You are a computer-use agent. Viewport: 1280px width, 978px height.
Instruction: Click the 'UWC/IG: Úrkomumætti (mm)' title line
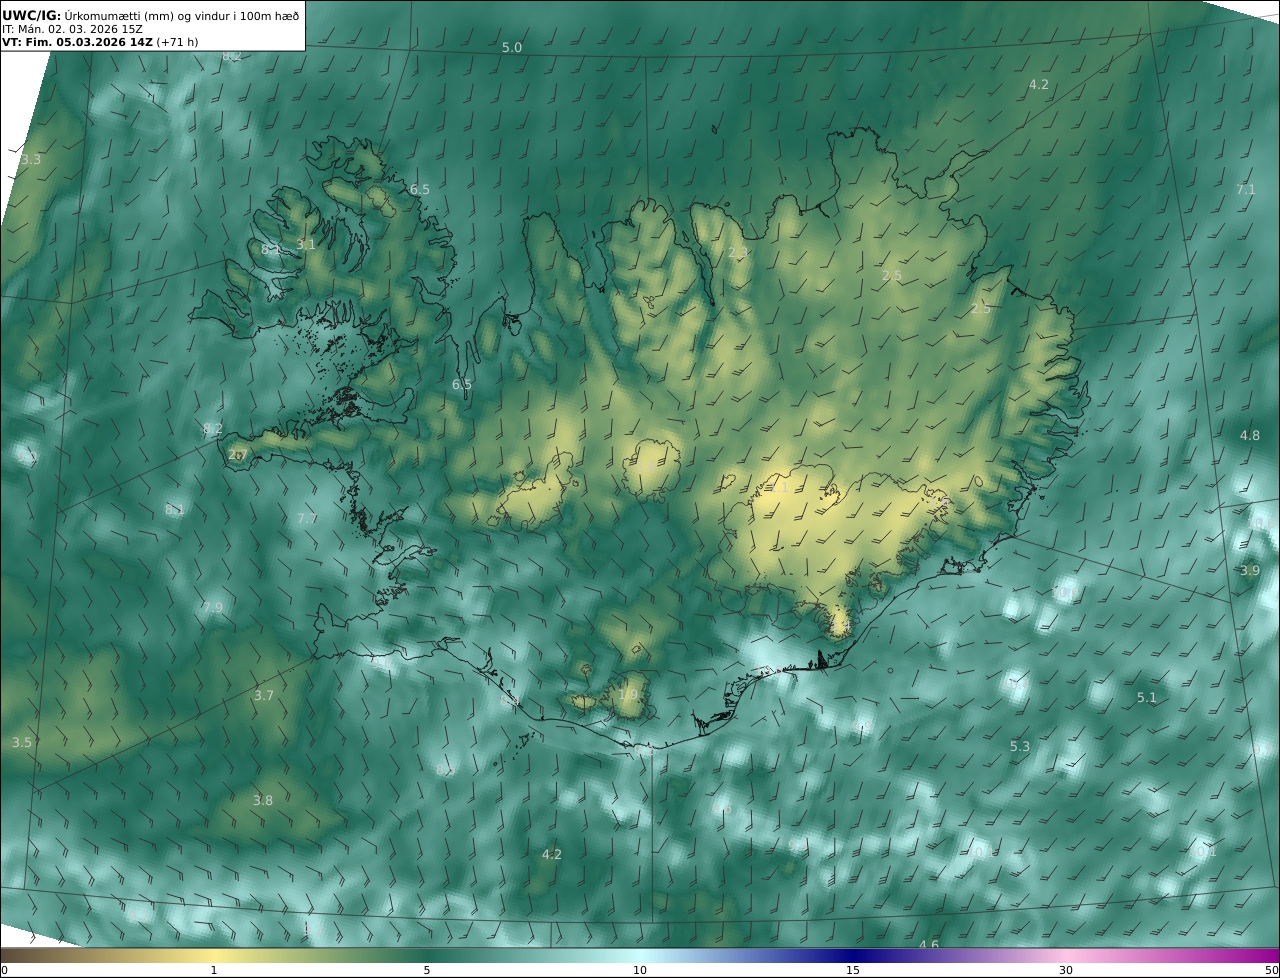151,15
